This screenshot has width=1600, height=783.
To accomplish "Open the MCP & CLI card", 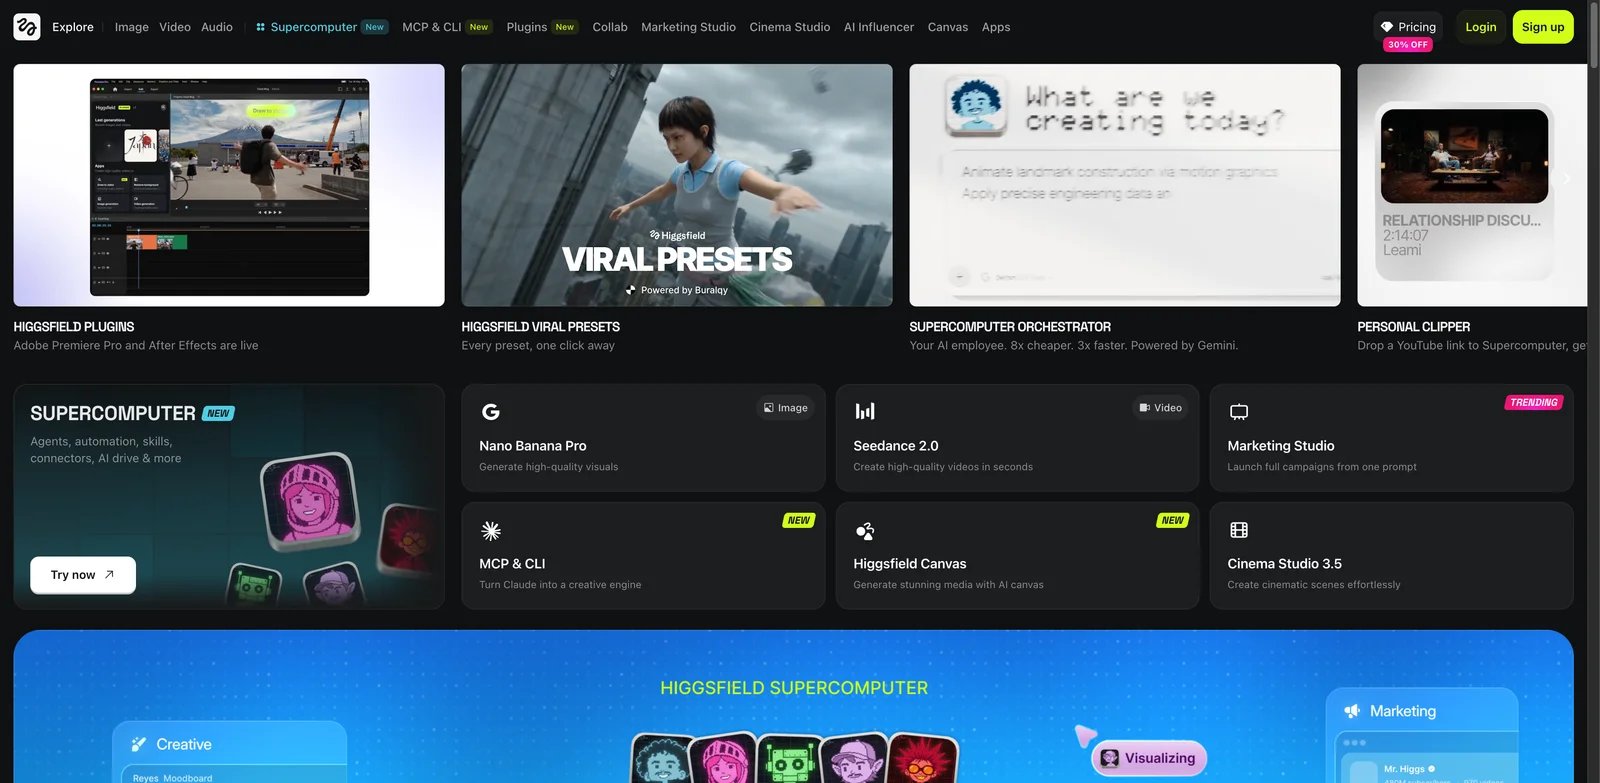I will click(x=643, y=556).
